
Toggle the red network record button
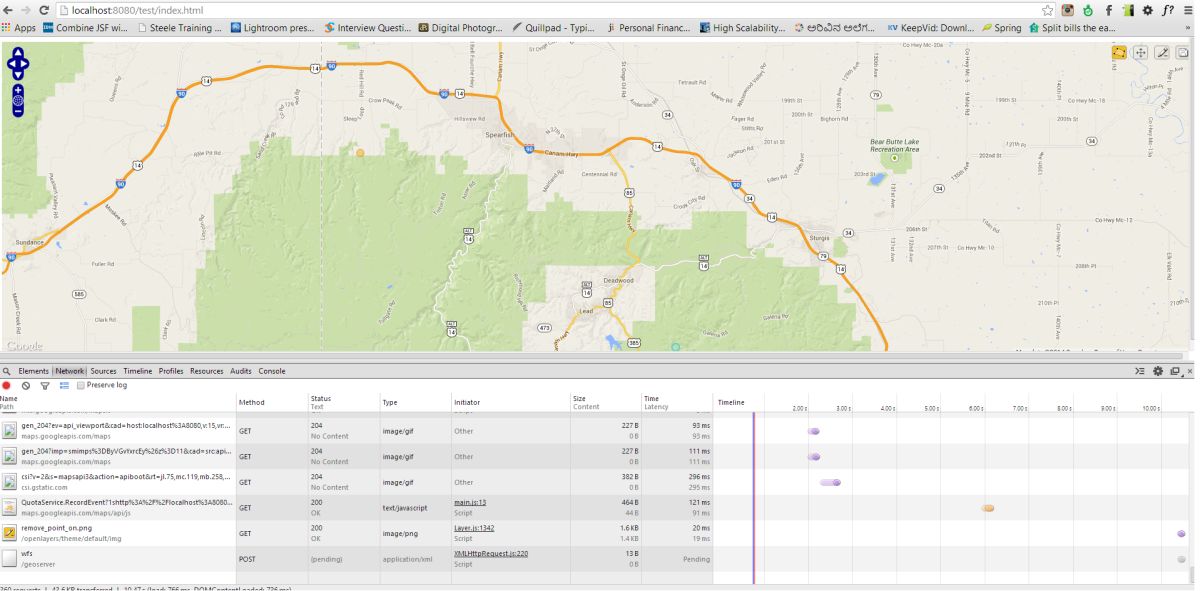pos(7,385)
